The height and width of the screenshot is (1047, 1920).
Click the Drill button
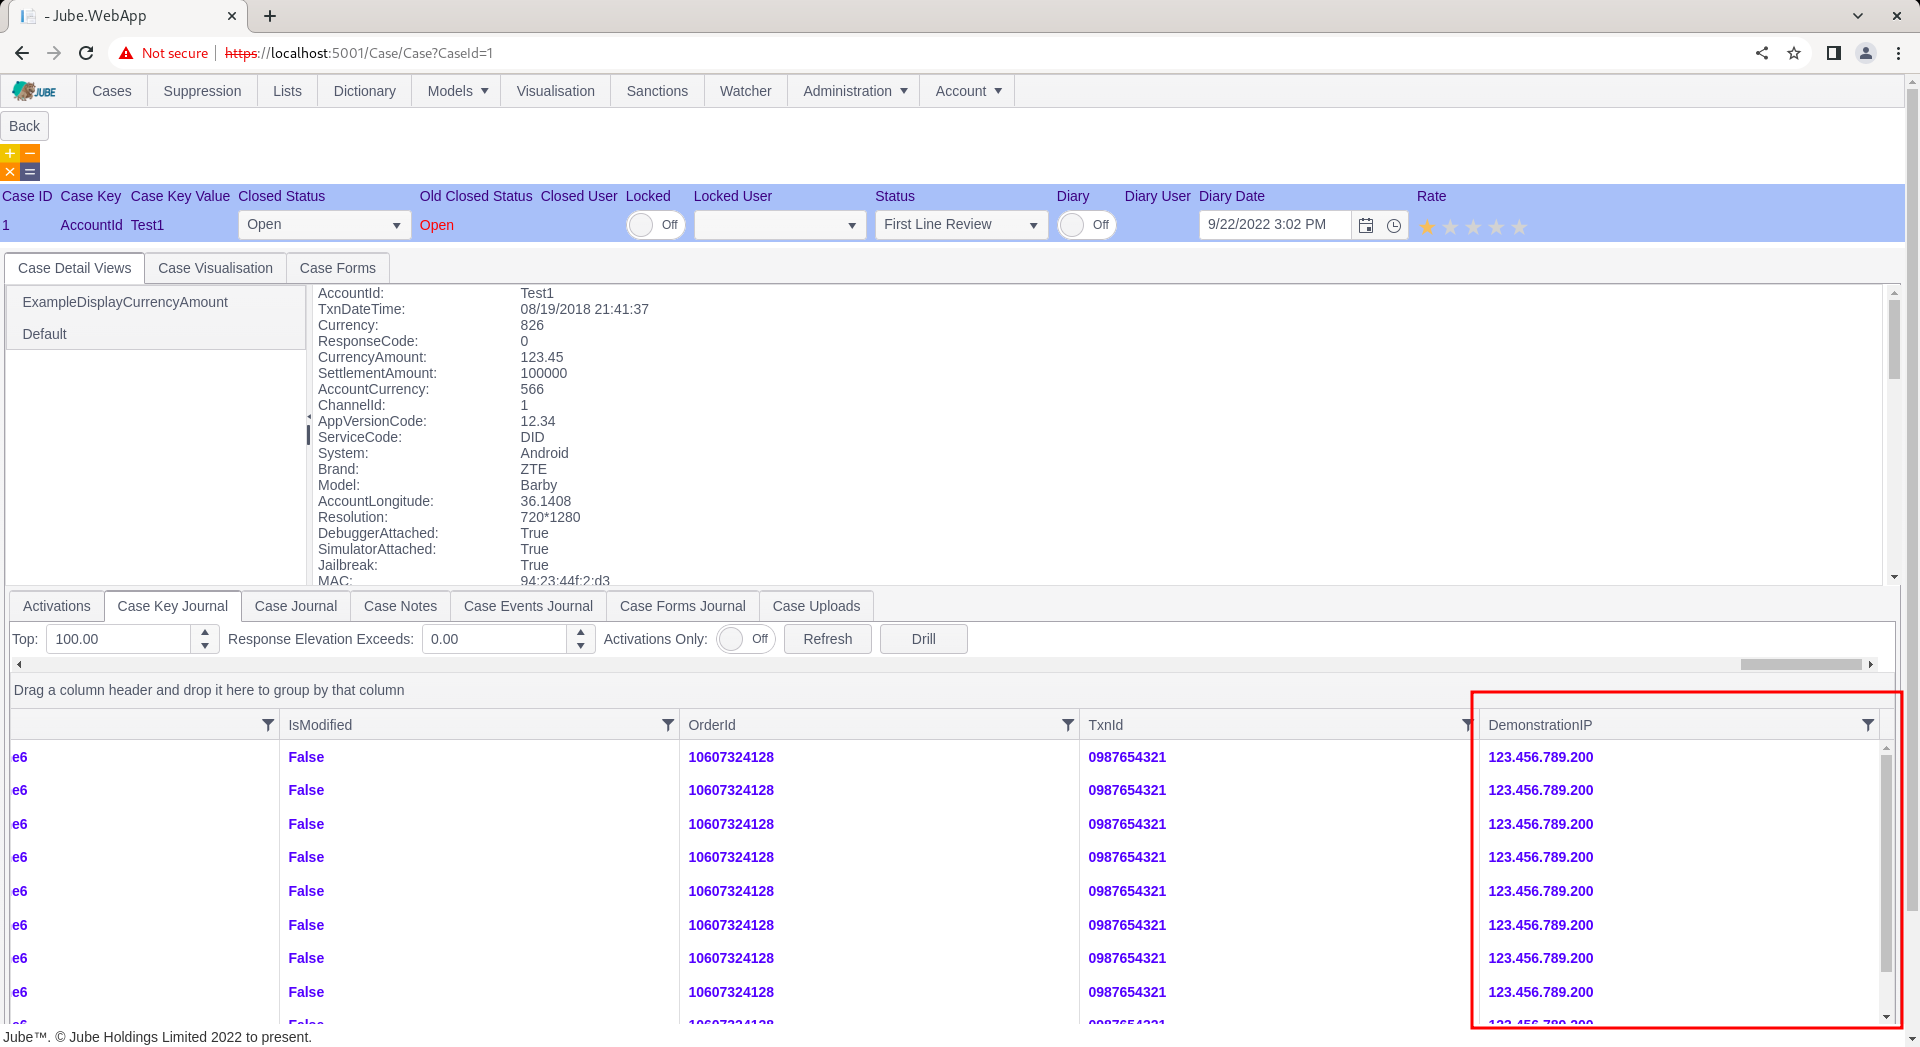point(924,639)
